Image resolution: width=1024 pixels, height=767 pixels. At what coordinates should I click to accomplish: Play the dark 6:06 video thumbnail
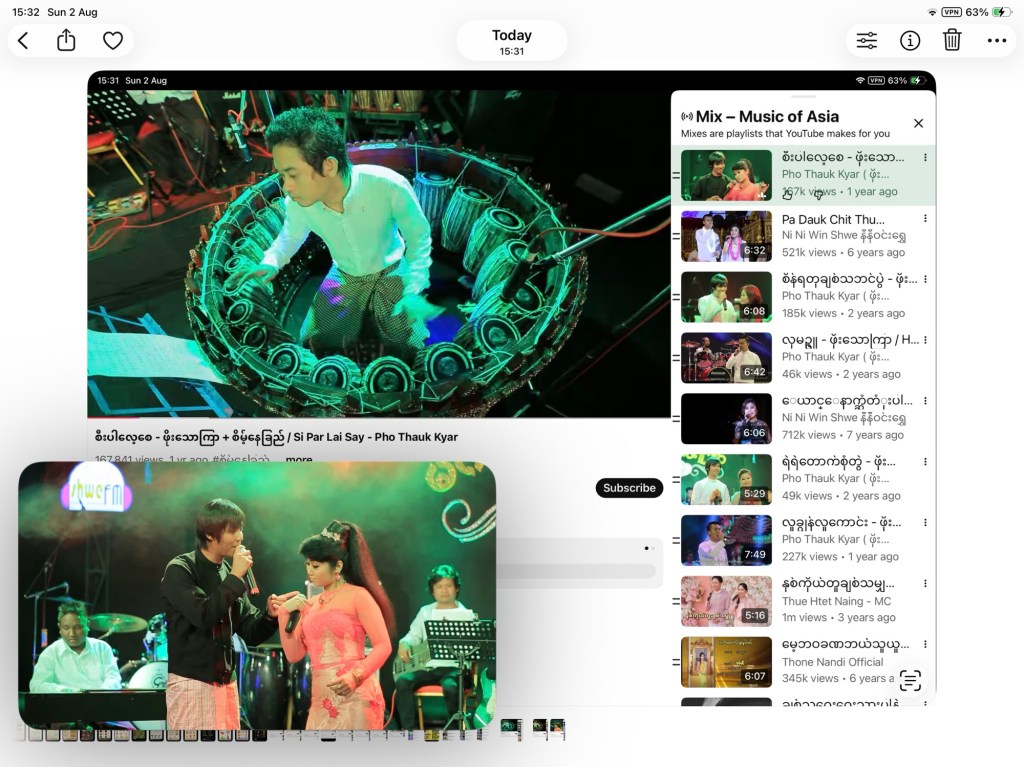[726, 419]
